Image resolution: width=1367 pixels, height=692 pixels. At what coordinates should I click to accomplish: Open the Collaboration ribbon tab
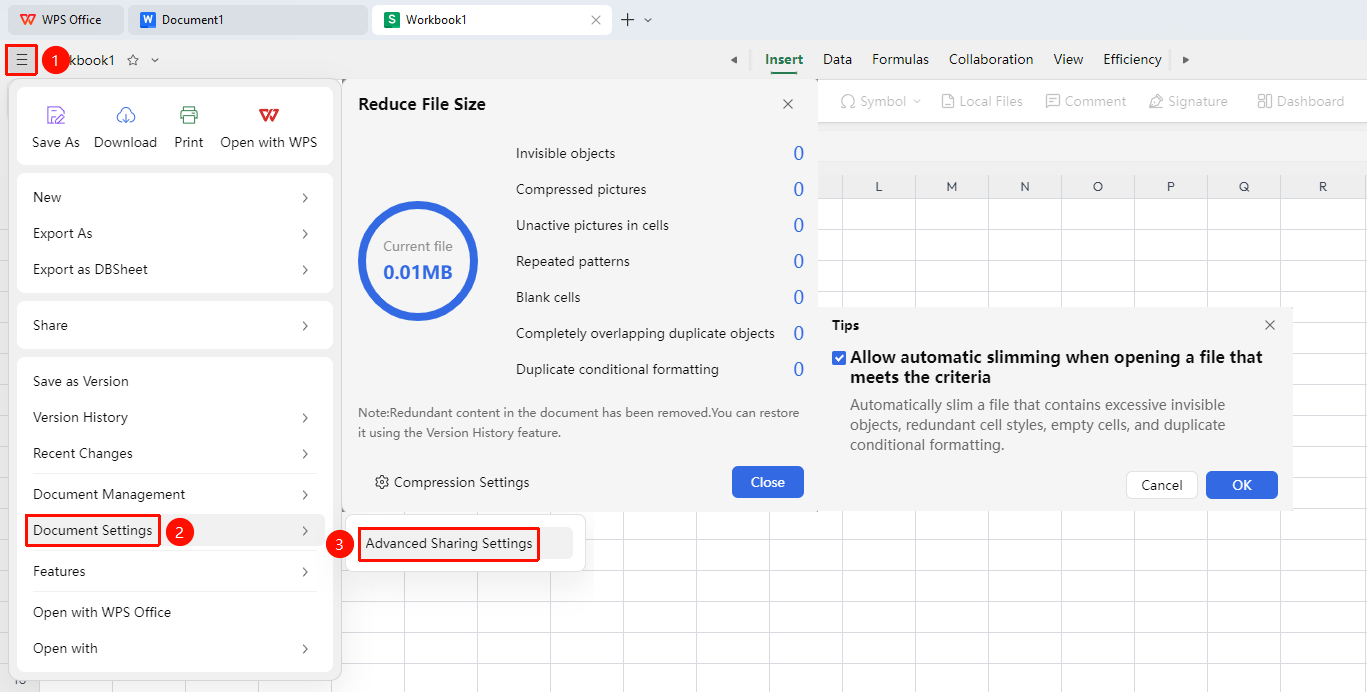pos(991,60)
